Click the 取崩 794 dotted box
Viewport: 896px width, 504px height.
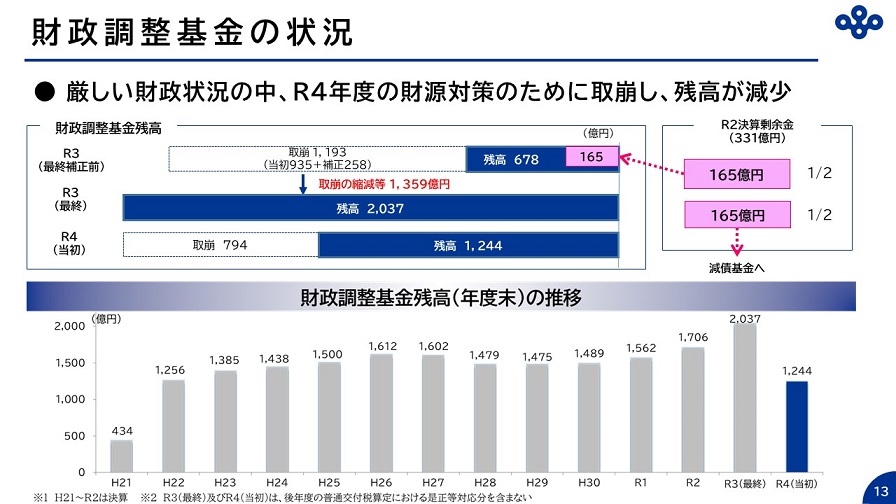pyautogui.click(x=220, y=246)
